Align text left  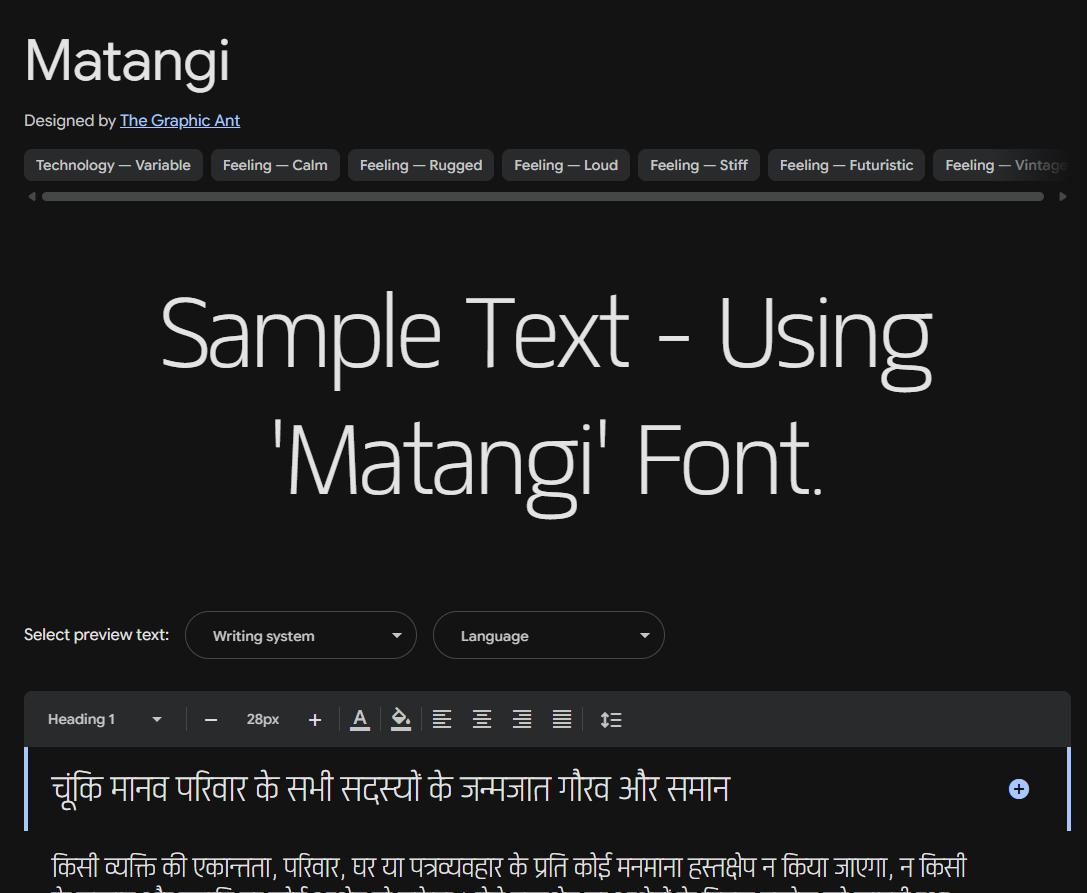pos(442,720)
